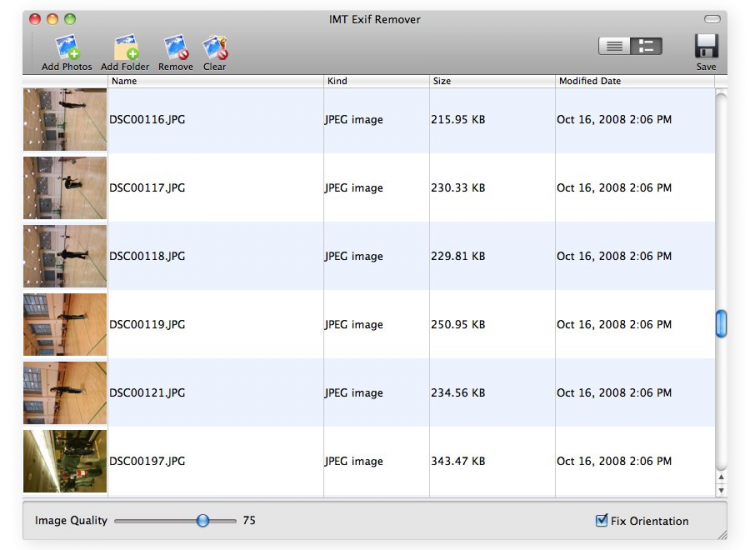Sort by the Kind column header
Image resolution: width=750 pixels, height=550 pixels.
376,81
